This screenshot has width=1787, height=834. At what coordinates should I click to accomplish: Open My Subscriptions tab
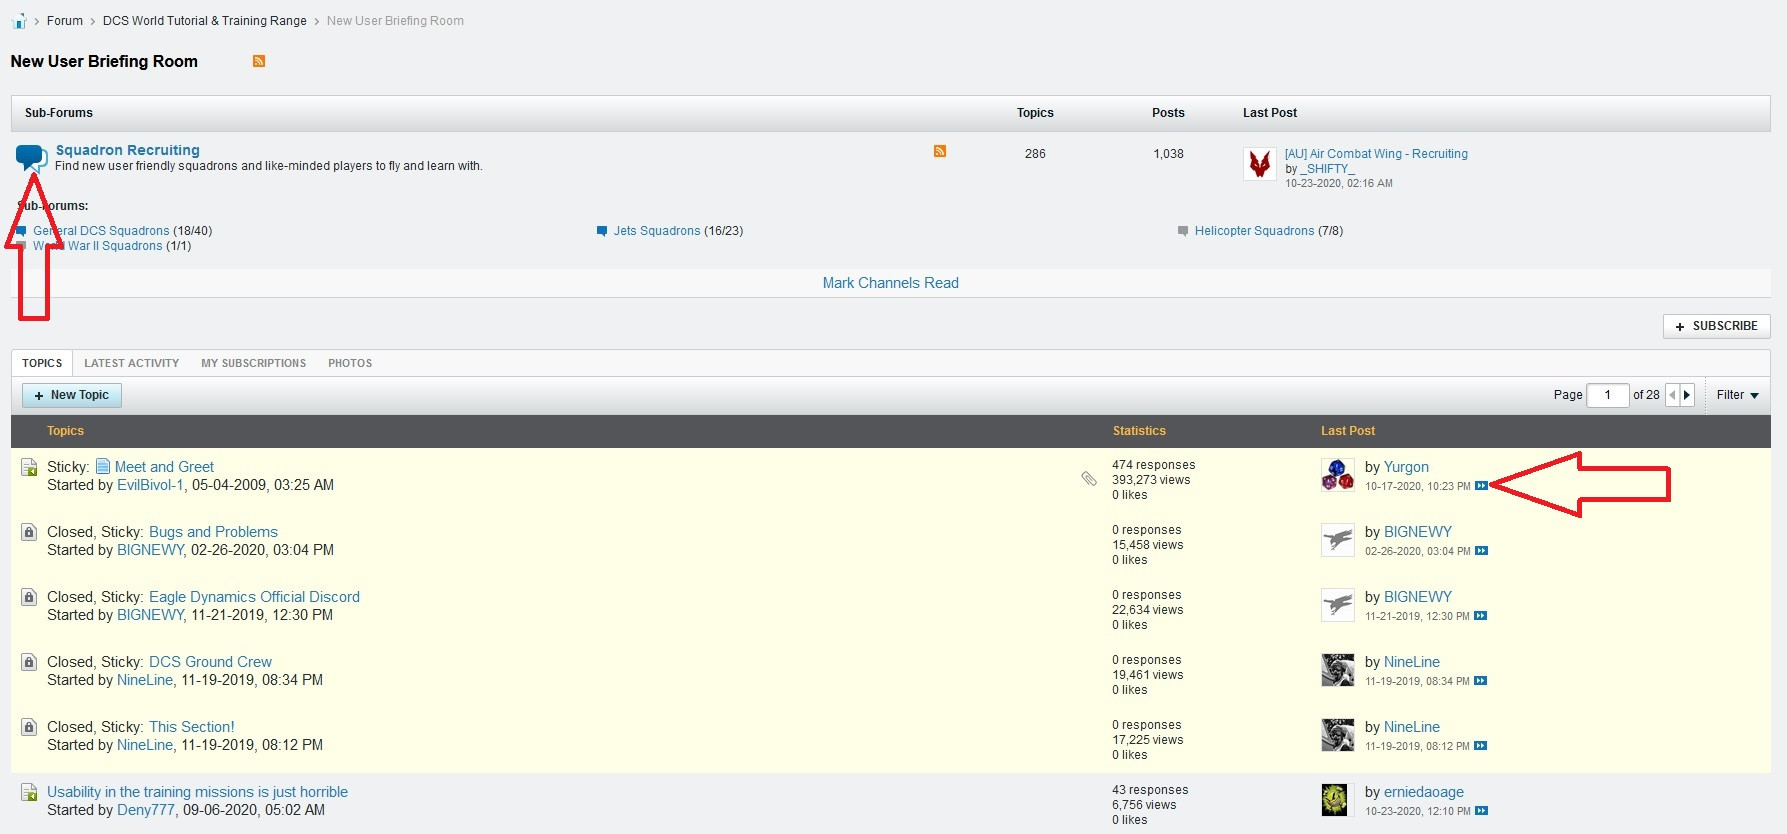point(254,363)
